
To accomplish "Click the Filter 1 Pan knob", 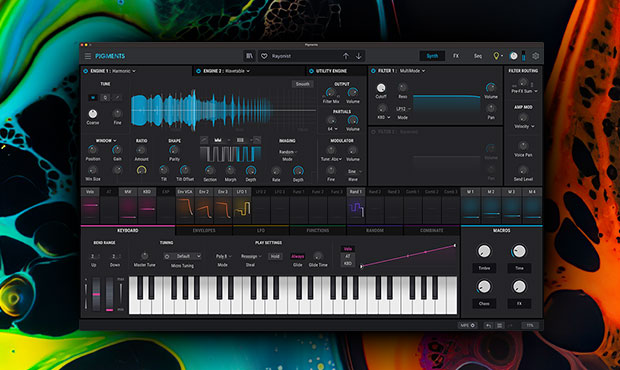I will tap(491, 108).
